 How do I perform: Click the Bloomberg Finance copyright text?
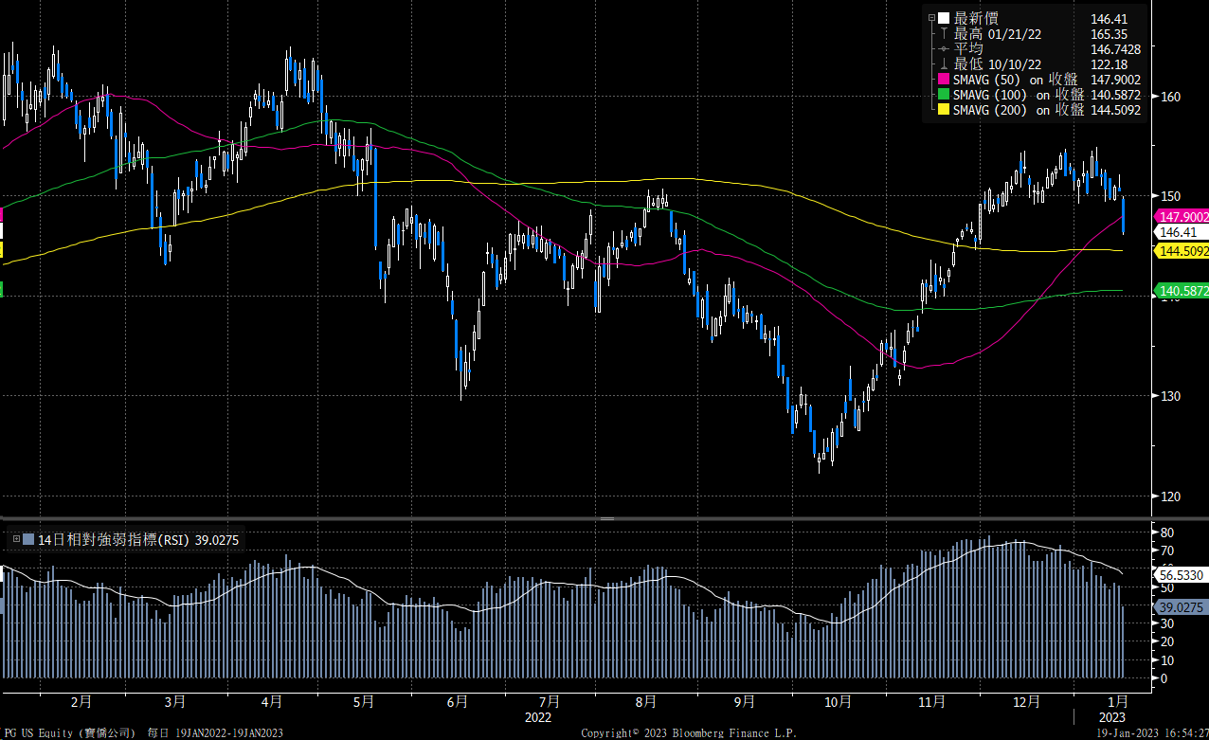tap(688, 731)
